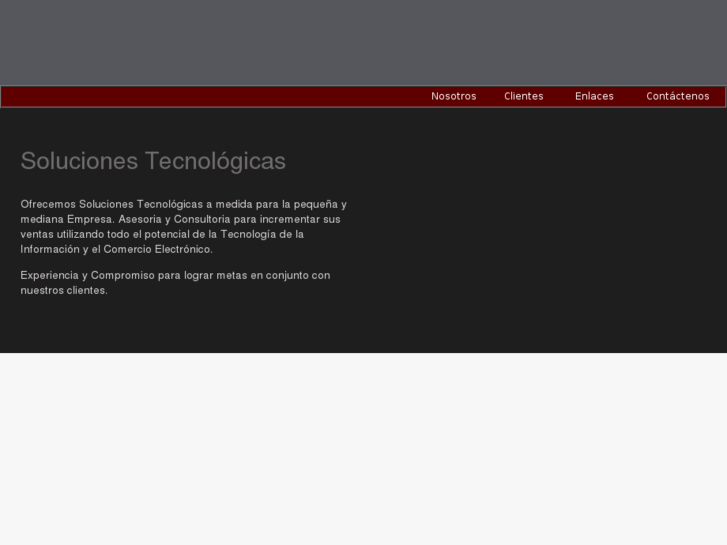Open the Nosotros menu item
The width and height of the screenshot is (727, 545).
(x=453, y=96)
